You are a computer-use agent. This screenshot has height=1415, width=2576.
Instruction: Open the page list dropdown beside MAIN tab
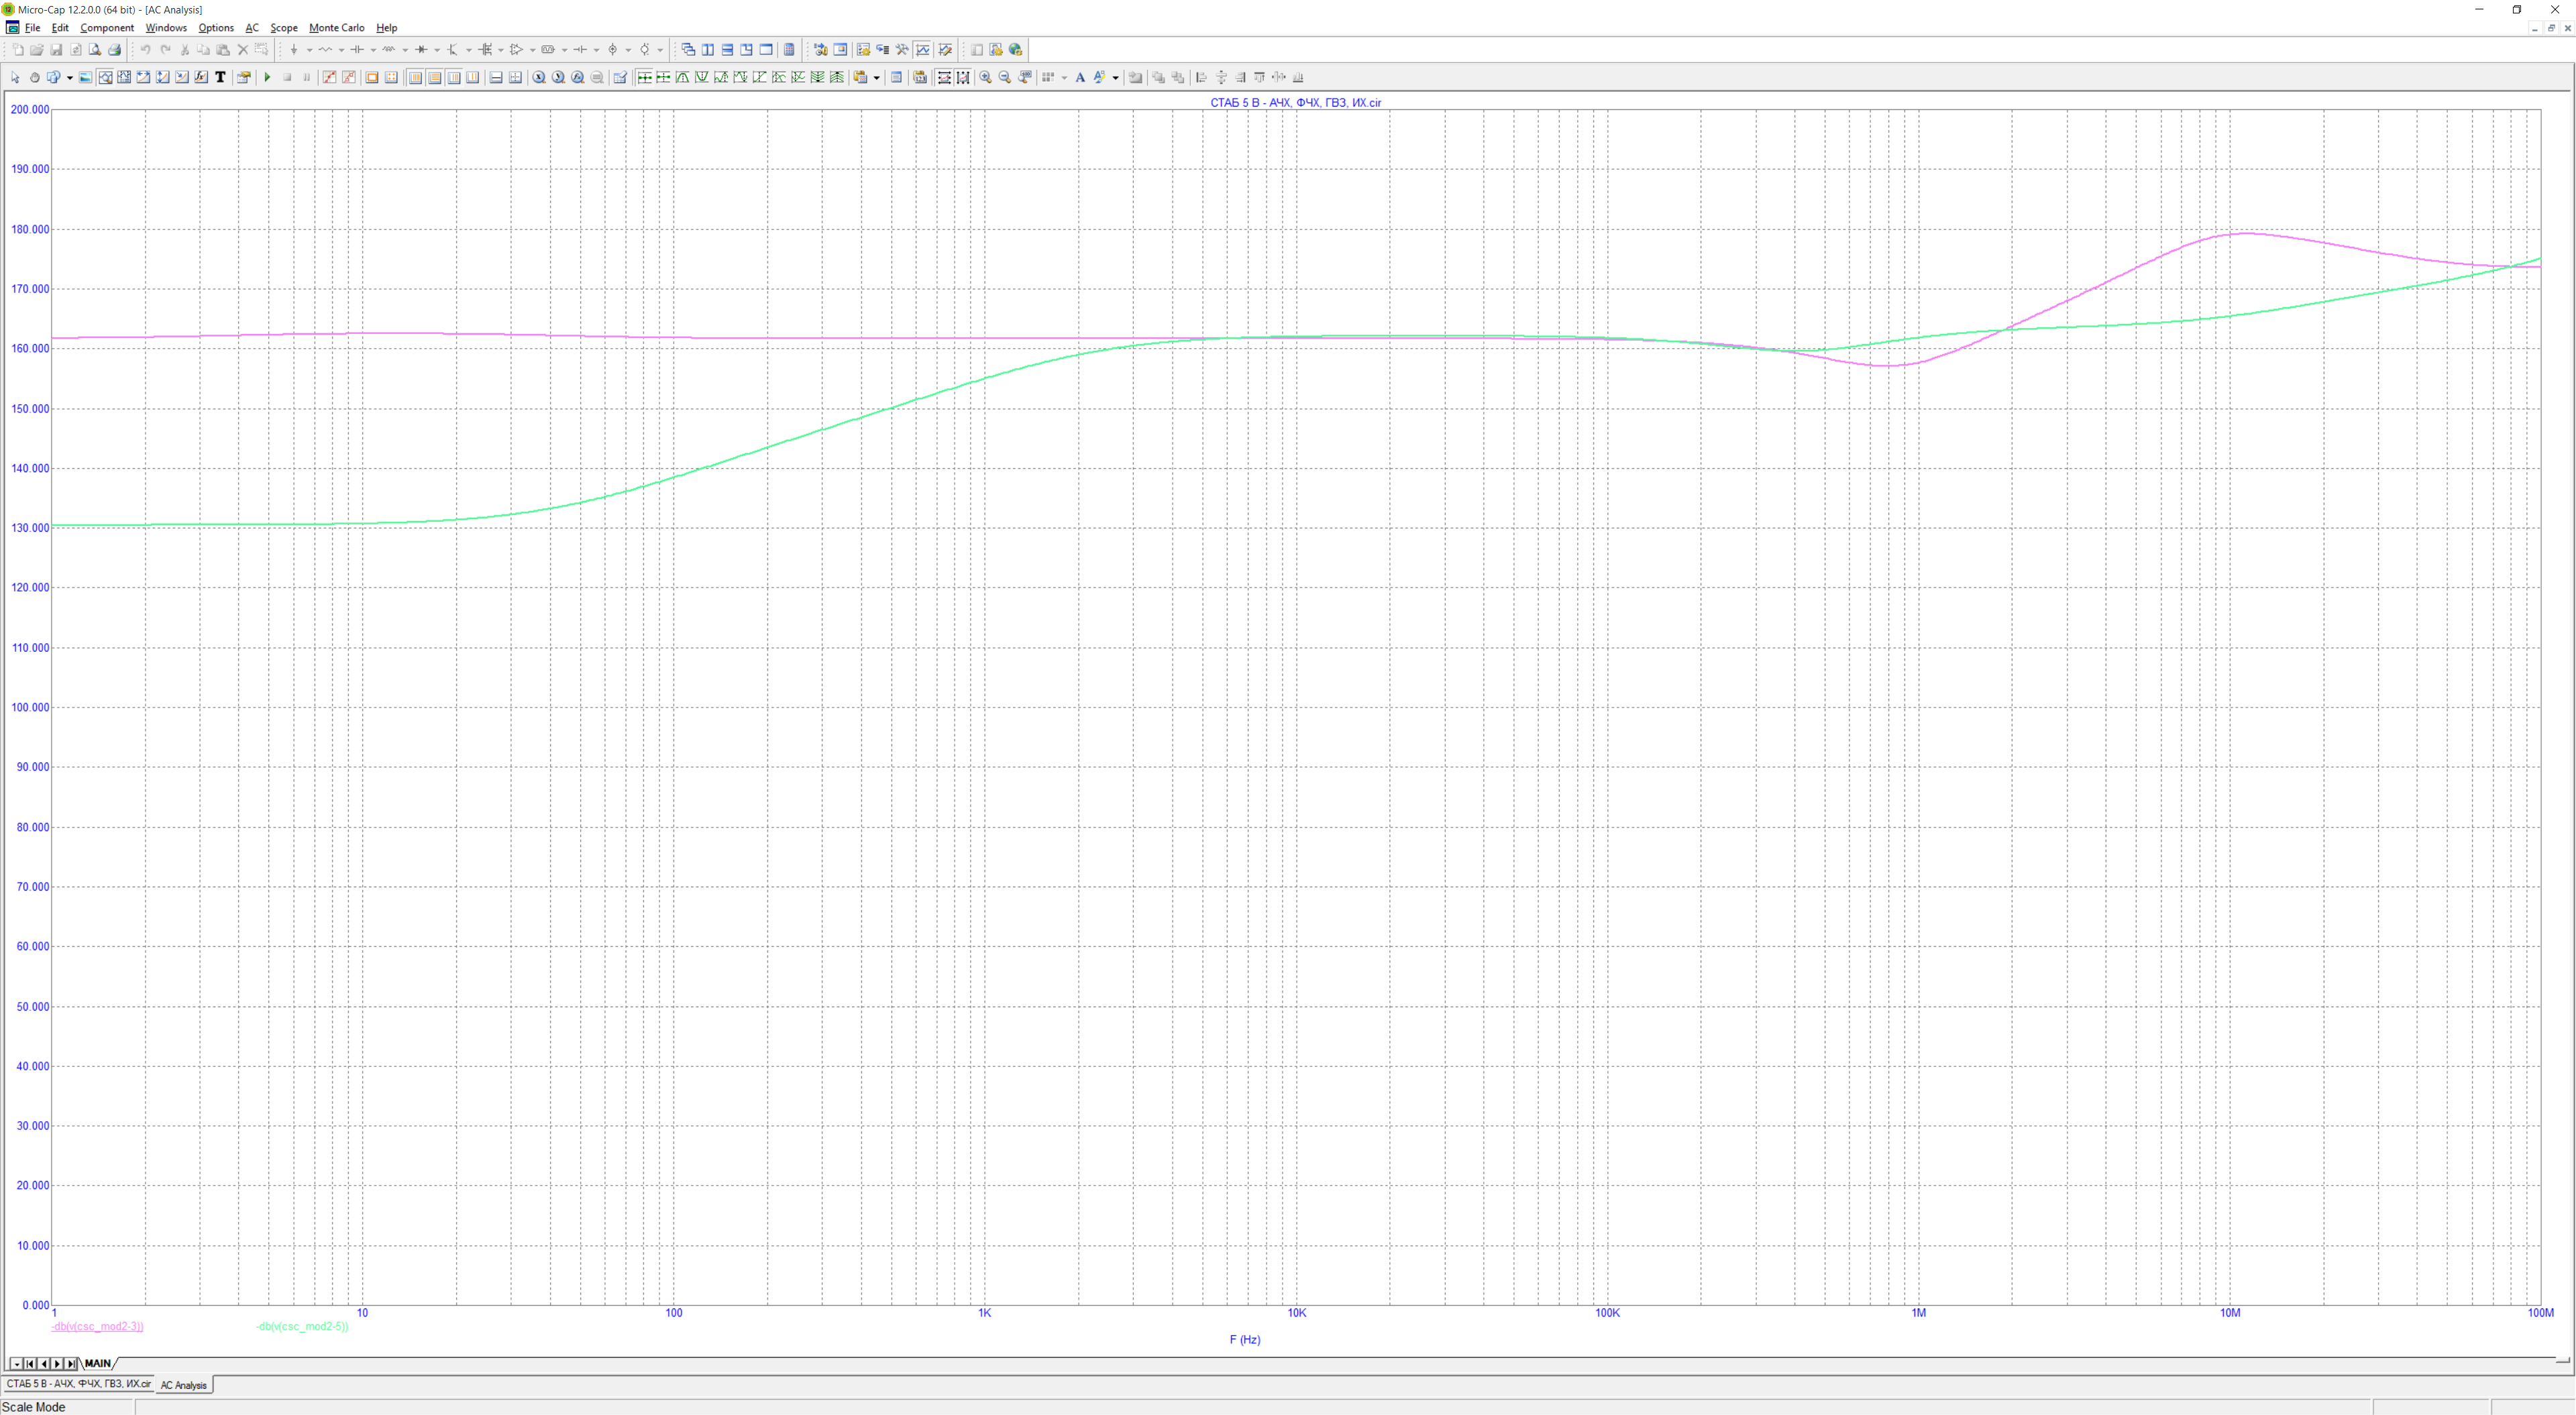pos(16,1363)
